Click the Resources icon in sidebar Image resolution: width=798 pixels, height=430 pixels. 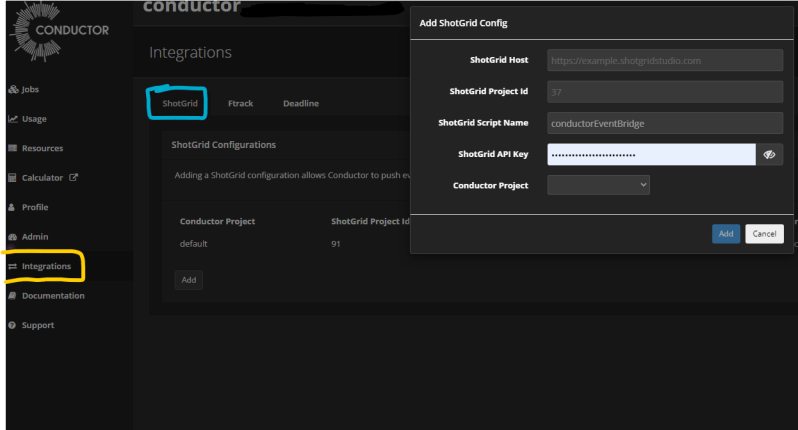[13, 148]
